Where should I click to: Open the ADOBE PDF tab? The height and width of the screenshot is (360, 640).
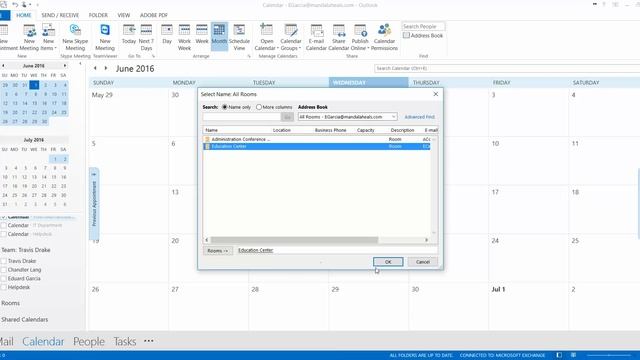[x=154, y=15]
